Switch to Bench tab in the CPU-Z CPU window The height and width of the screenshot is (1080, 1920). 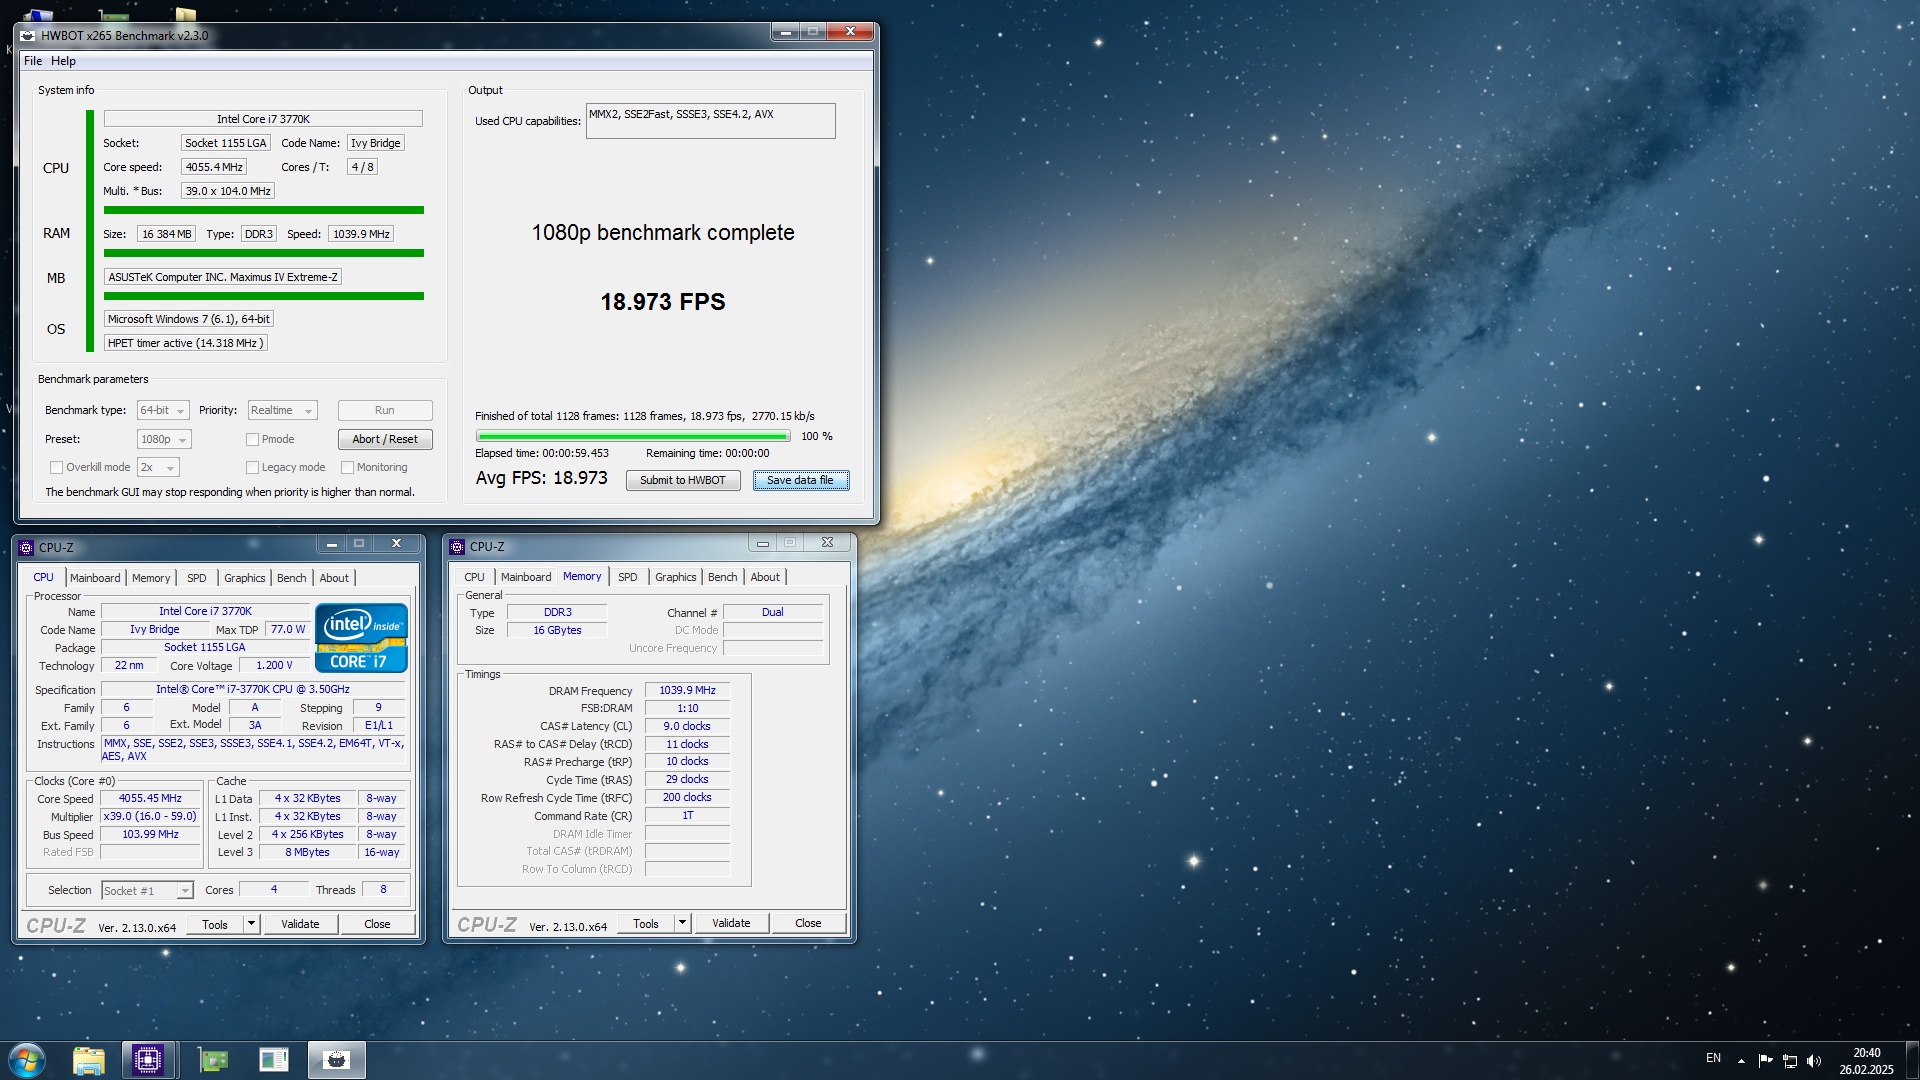coord(292,578)
